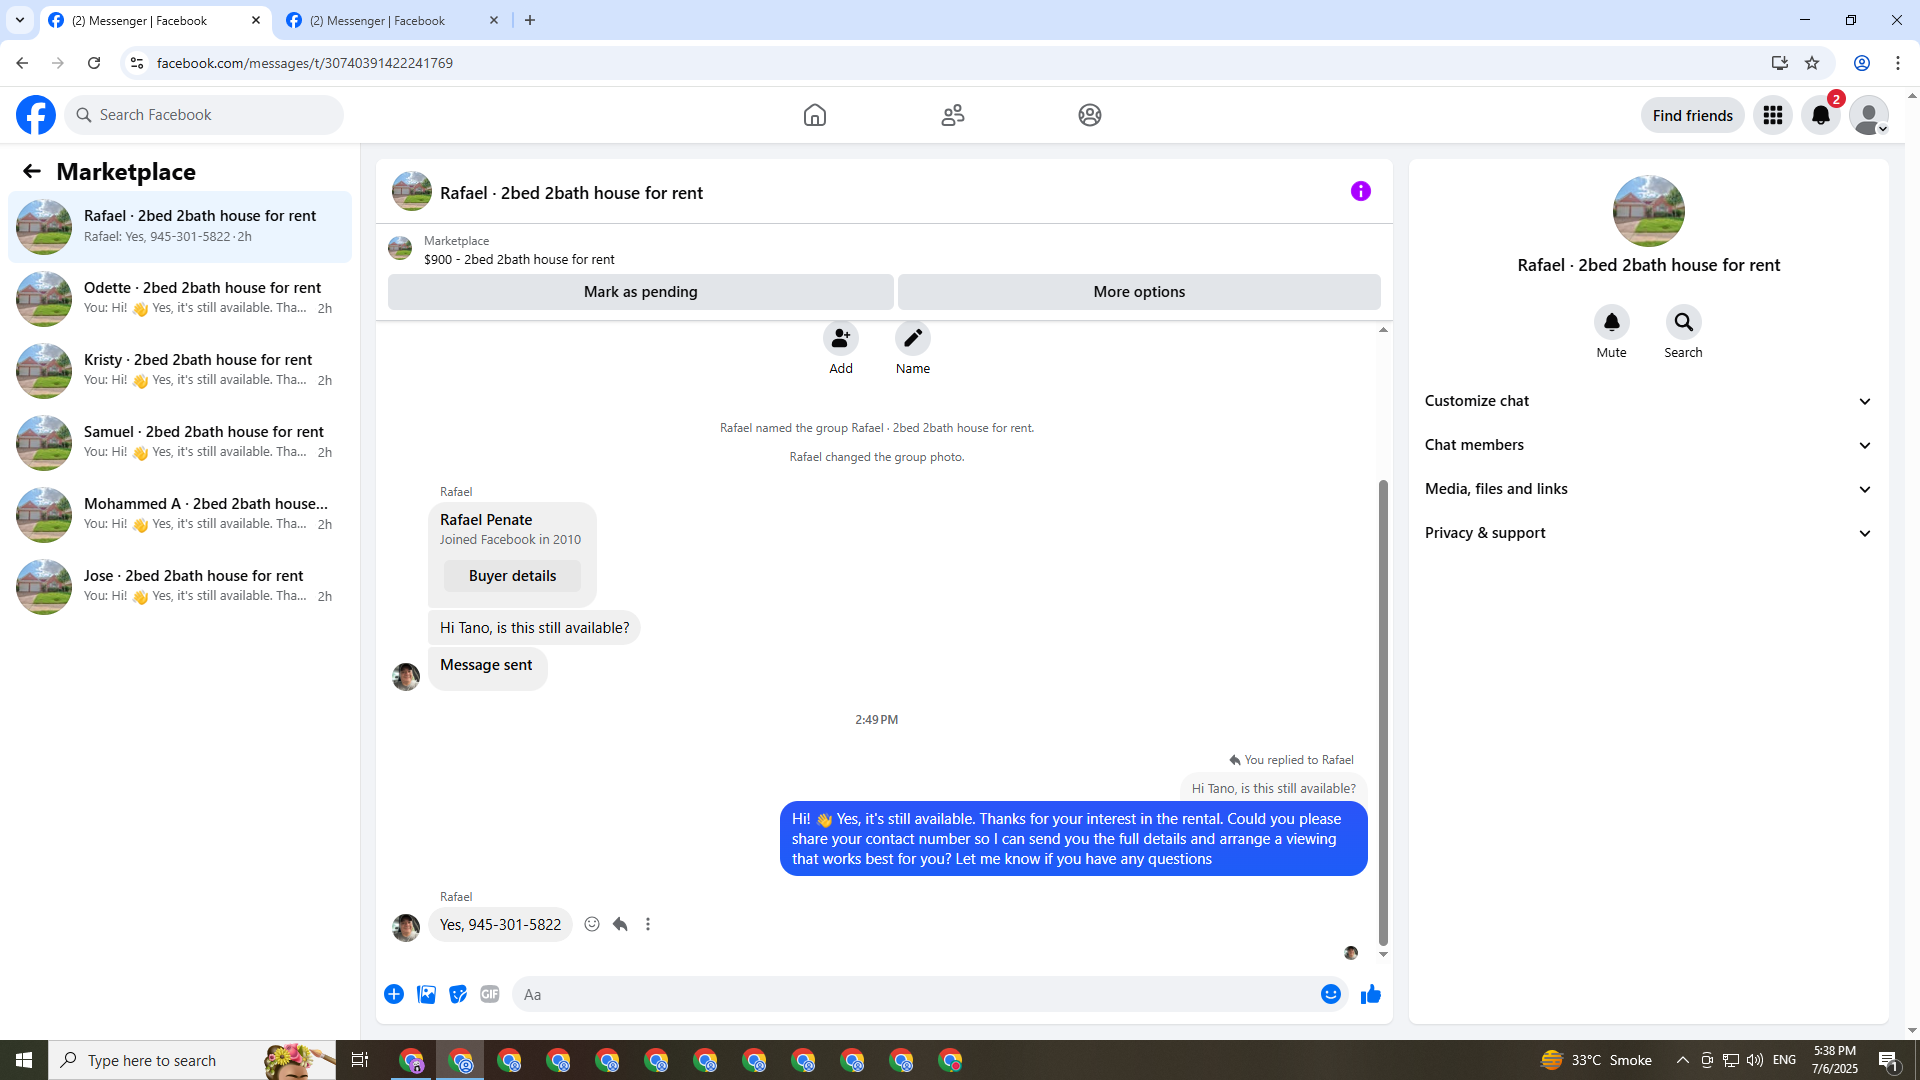React to Rafael's phone number message
The height and width of the screenshot is (1080, 1920).
pos(592,925)
